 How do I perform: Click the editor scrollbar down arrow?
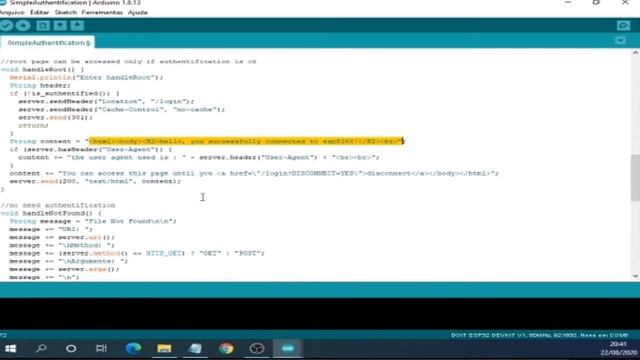[x=635, y=276]
